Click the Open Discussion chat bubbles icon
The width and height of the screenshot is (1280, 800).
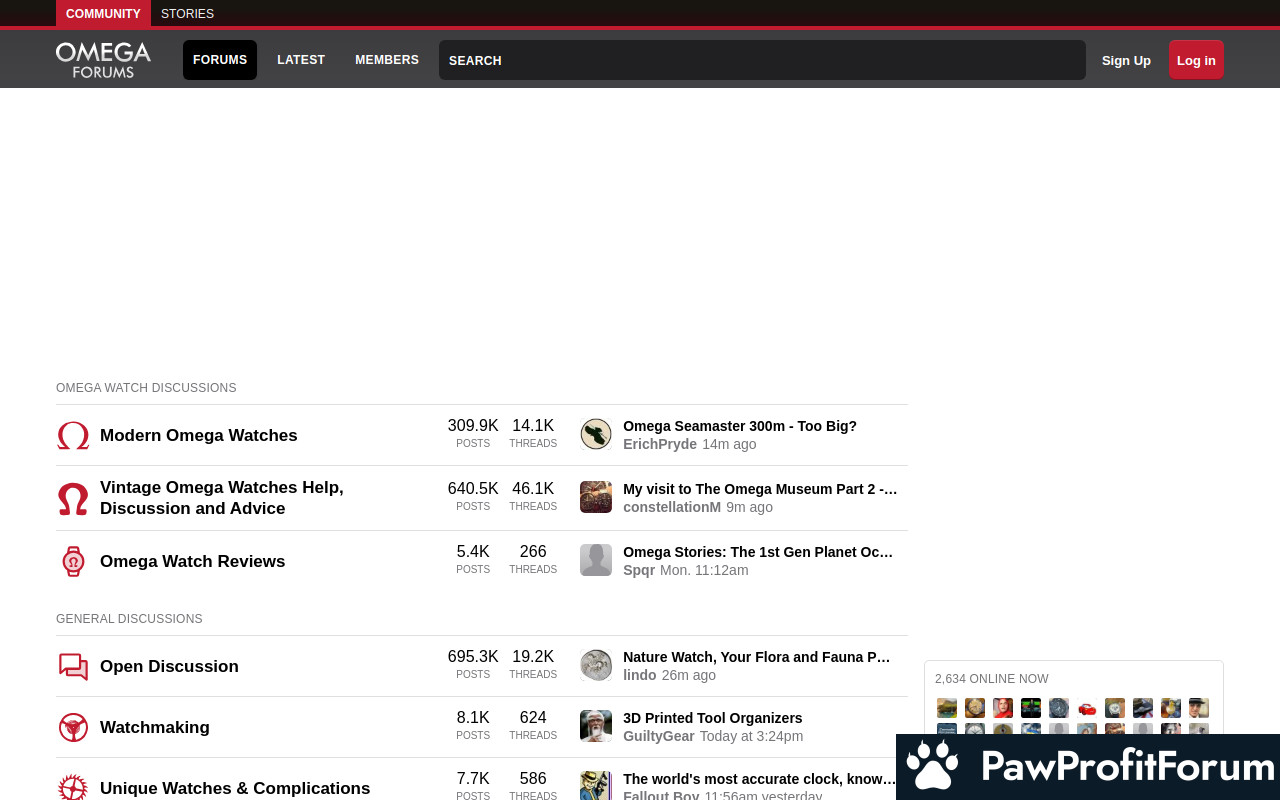click(73, 667)
